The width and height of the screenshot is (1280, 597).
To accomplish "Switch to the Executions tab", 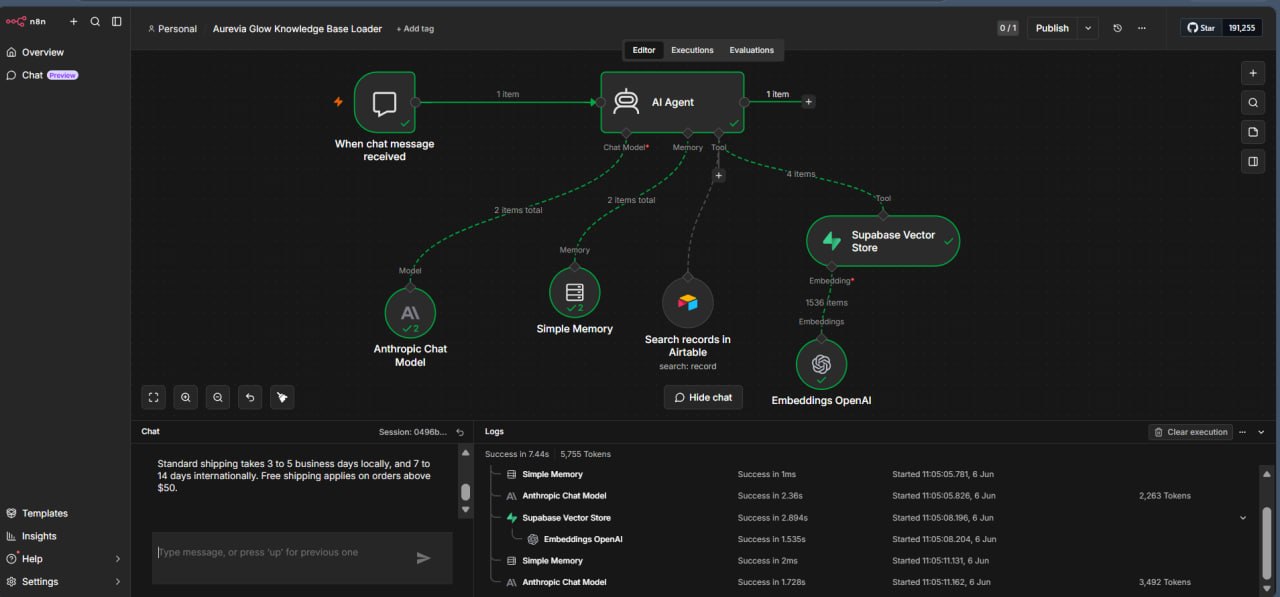I will (692, 50).
